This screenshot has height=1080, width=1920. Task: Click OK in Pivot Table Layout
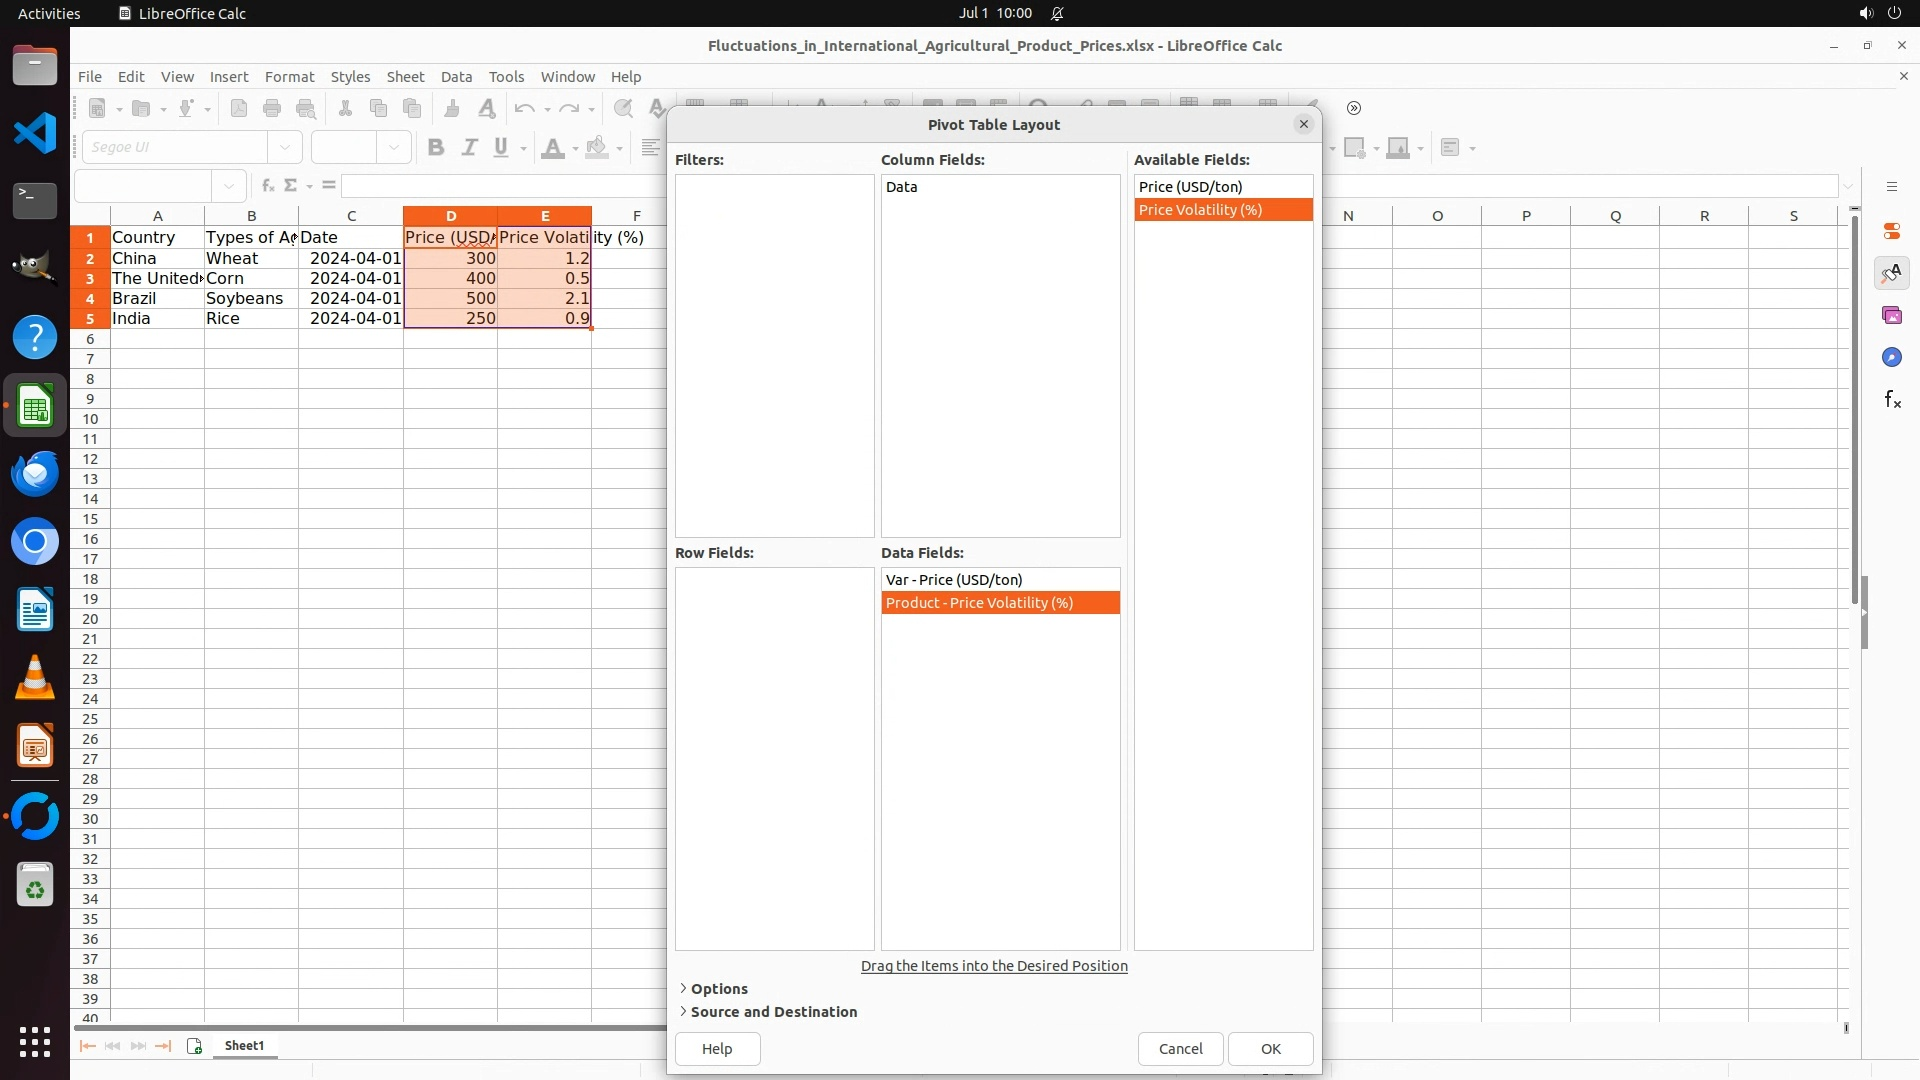pyautogui.click(x=1270, y=1049)
